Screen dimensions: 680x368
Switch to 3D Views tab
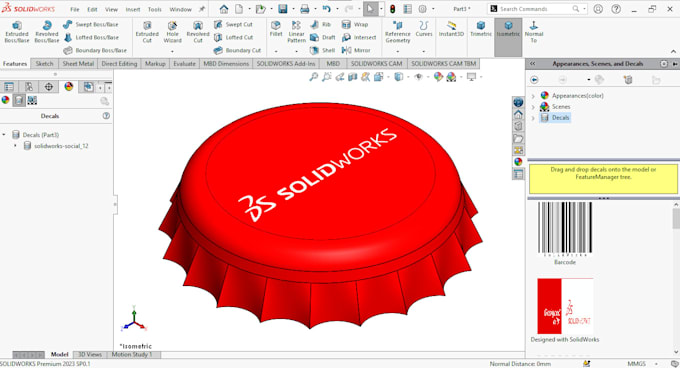click(90, 355)
